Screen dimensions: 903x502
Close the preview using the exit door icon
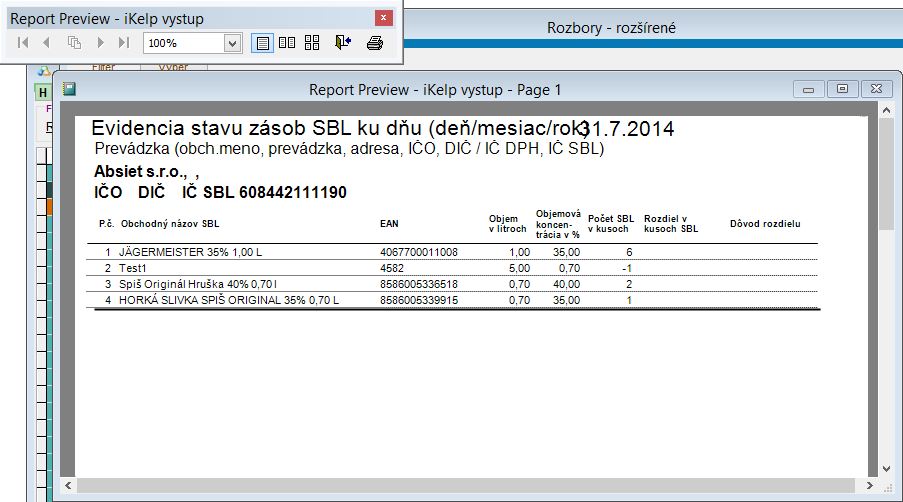pos(343,43)
